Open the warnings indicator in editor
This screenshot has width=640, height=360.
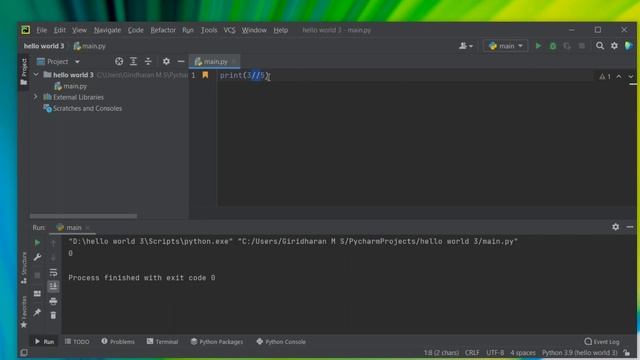605,76
